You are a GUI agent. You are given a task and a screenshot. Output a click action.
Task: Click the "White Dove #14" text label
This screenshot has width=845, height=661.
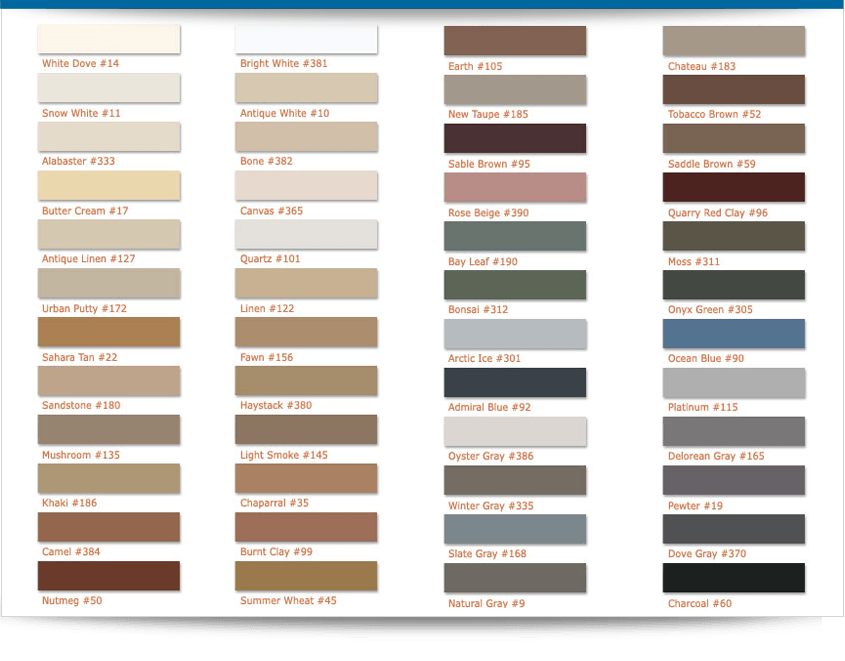point(80,64)
